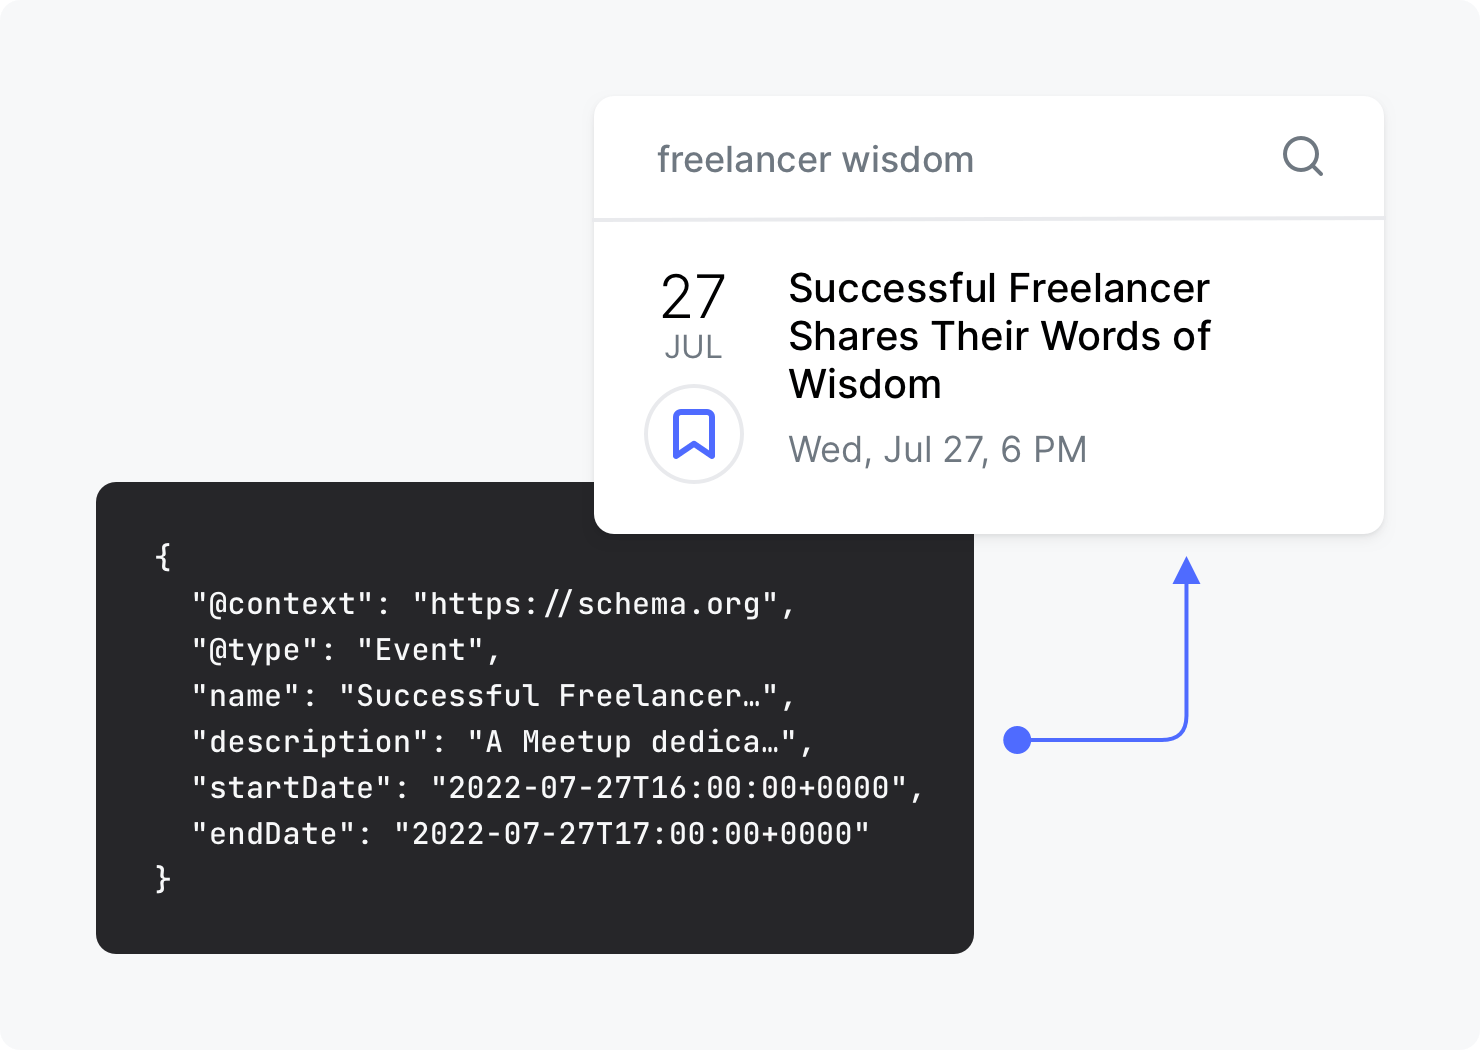Click the "@type": "Event" code line
Screen dimensions: 1480x1050
[x=346, y=650]
